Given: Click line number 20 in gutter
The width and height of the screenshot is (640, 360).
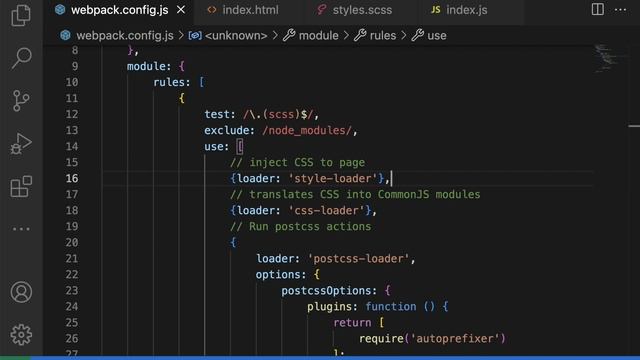Looking at the screenshot, I should (x=72, y=242).
